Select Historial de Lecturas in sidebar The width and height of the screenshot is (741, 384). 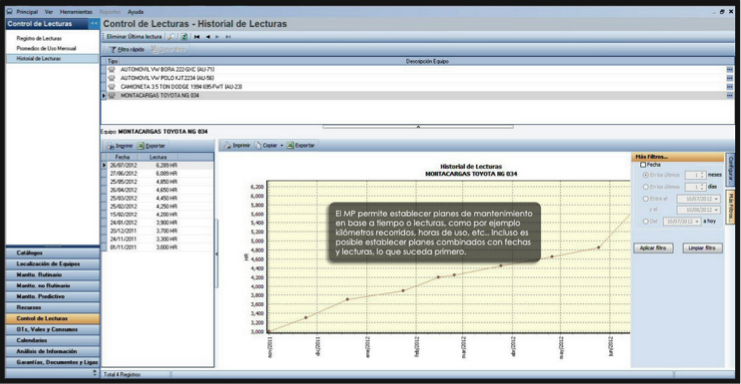[52, 59]
